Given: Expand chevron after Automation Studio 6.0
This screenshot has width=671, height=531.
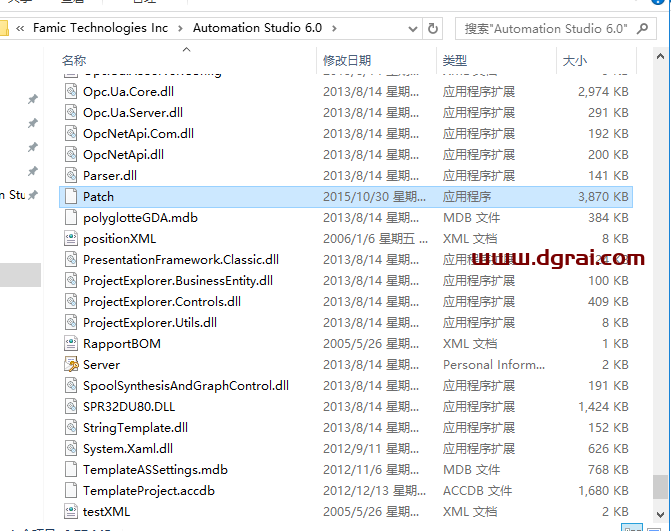Looking at the screenshot, I should pos(334,29).
